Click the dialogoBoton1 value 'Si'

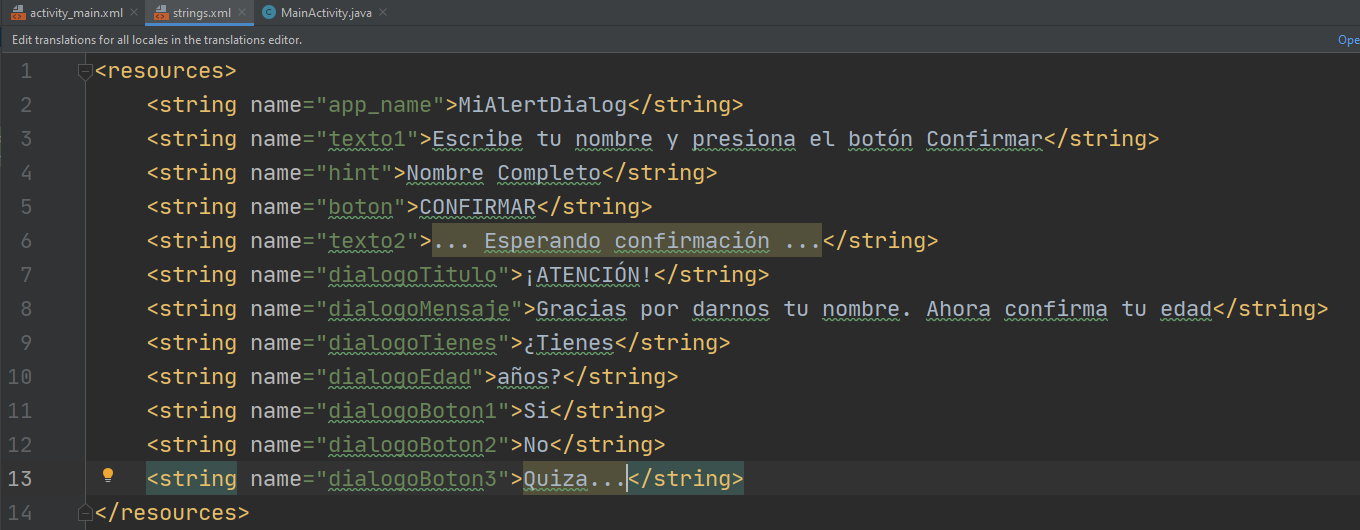tap(536, 411)
